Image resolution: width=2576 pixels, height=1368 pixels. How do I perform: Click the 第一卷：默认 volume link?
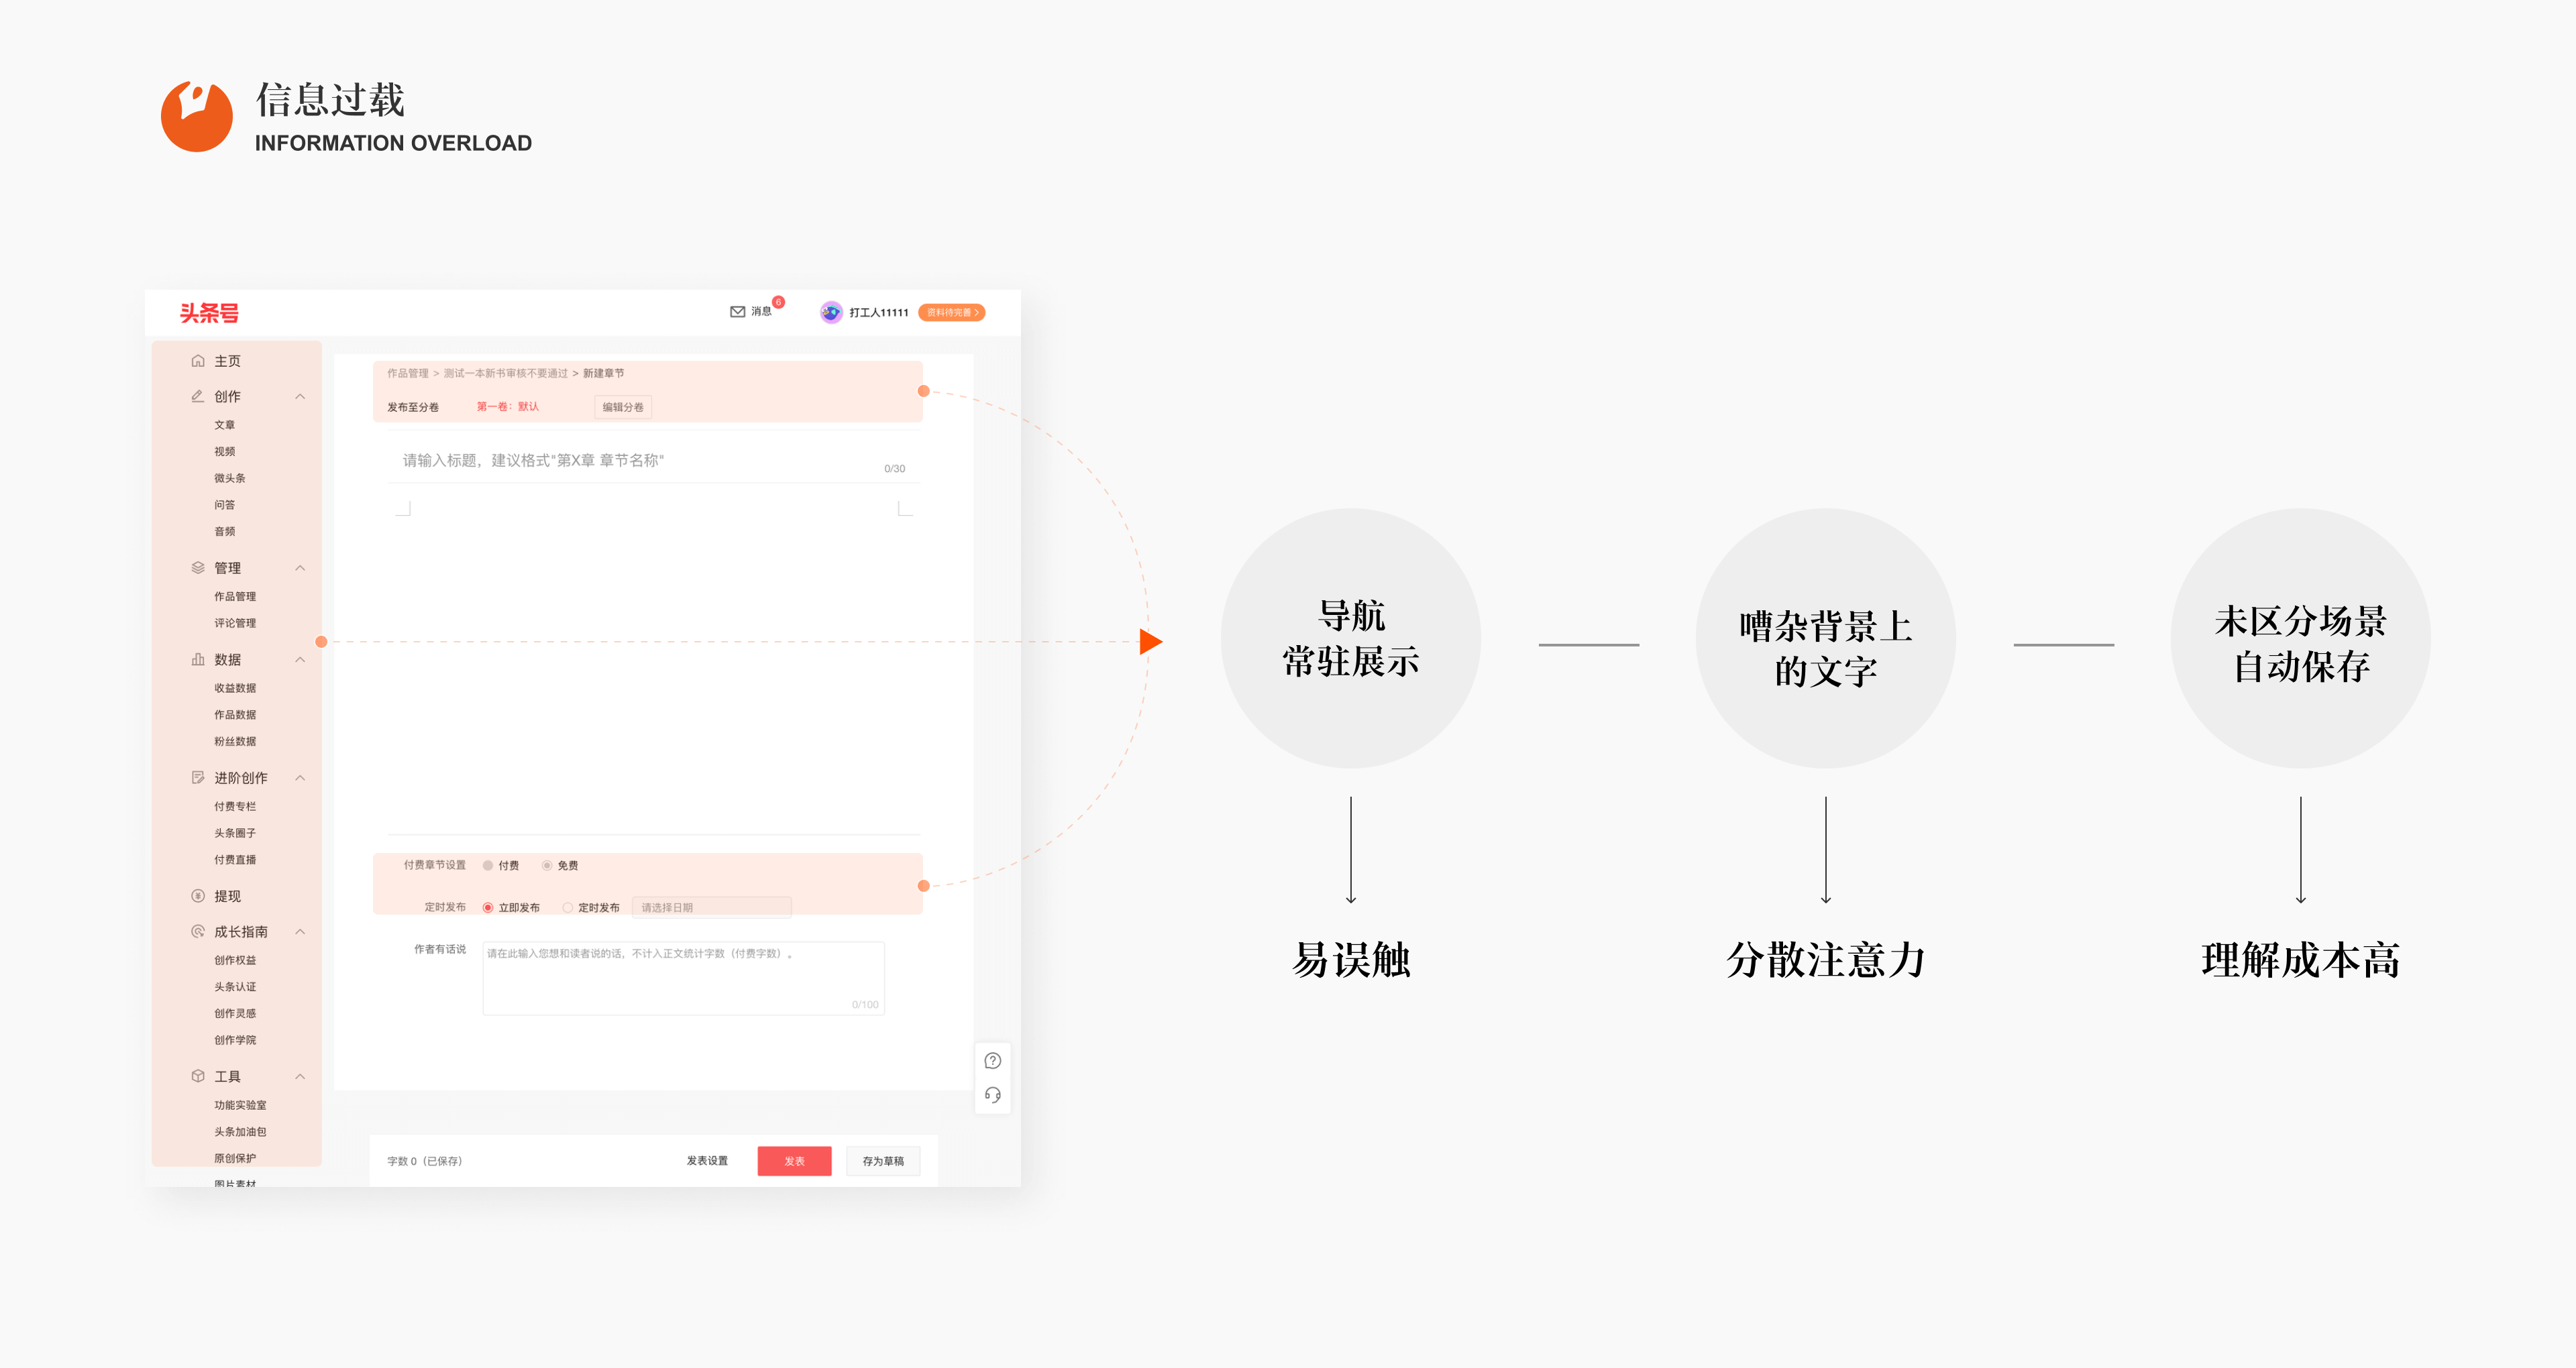(507, 407)
